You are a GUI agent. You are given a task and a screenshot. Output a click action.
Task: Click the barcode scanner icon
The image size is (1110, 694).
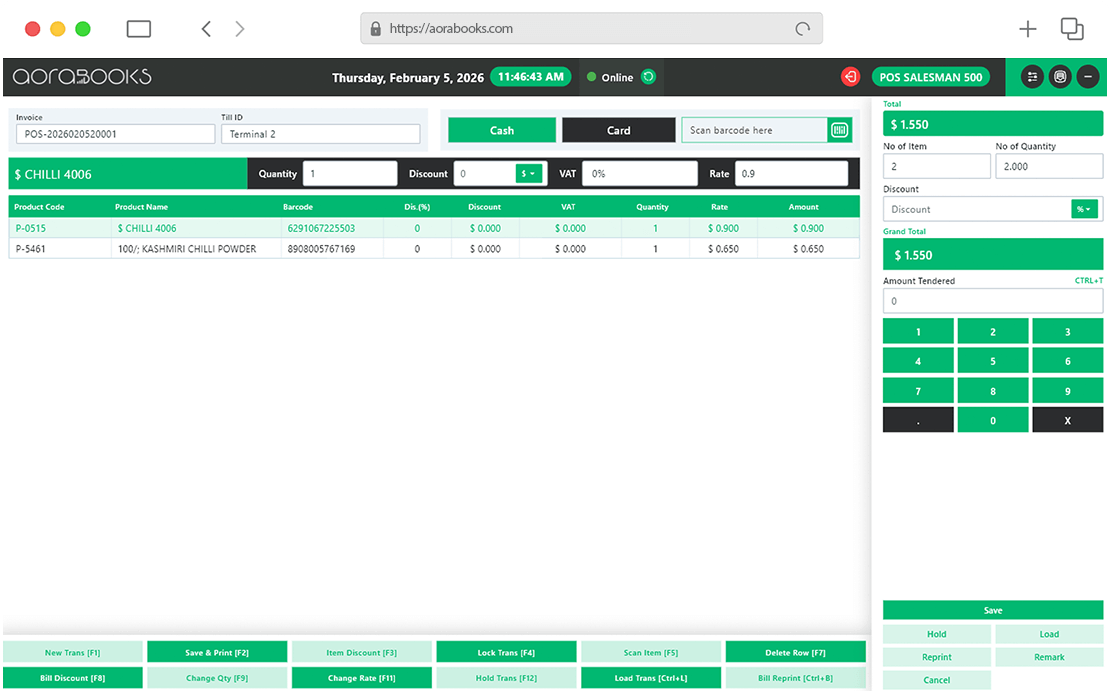pyautogui.click(x=839, y=130)
